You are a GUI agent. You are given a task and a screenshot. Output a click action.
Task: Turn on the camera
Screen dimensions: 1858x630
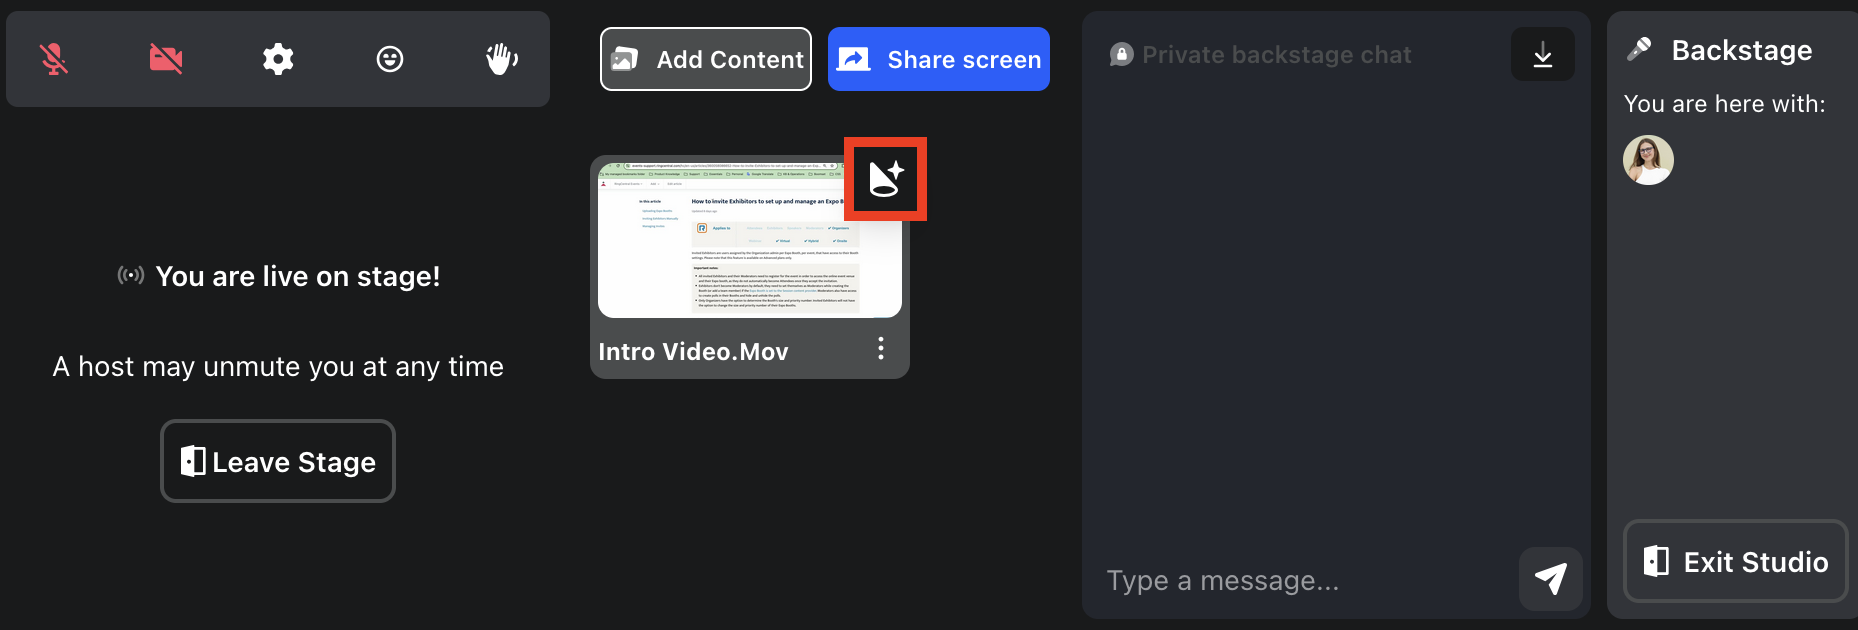(x=166, y=60)
